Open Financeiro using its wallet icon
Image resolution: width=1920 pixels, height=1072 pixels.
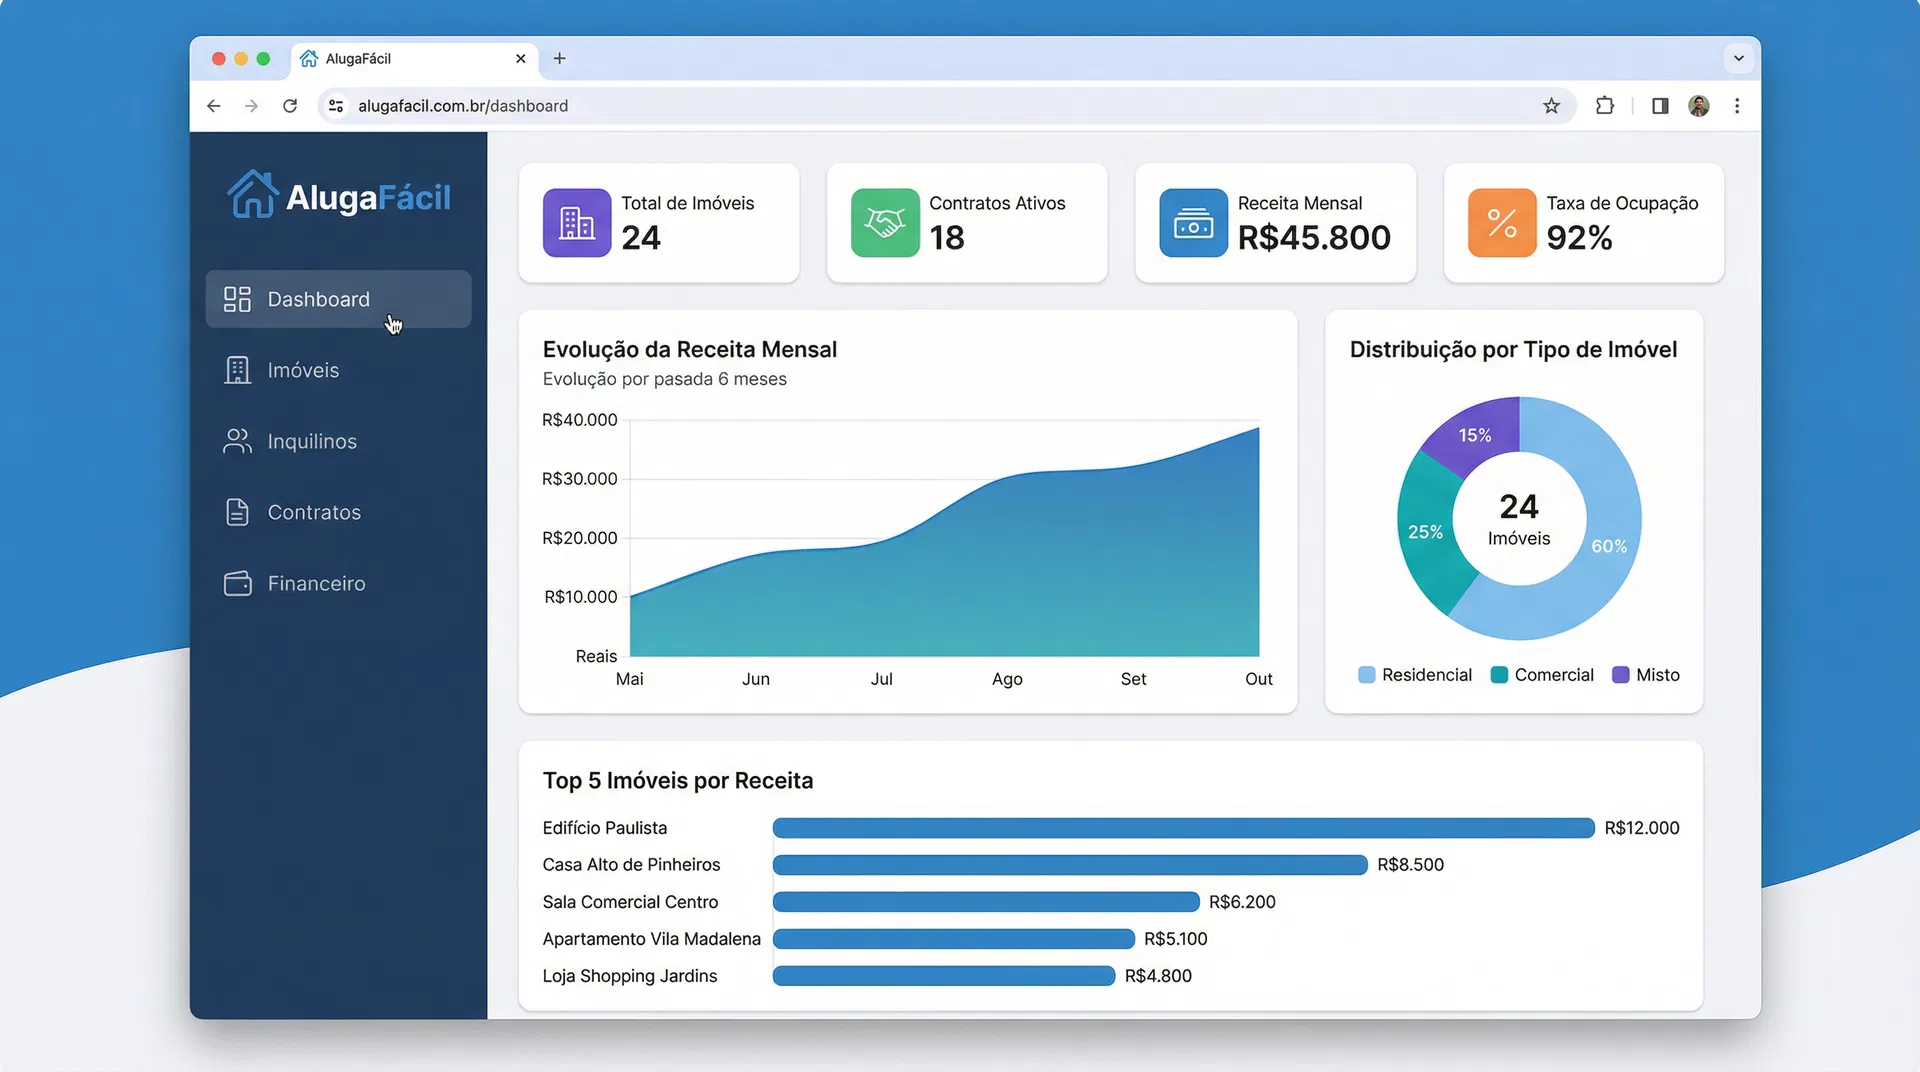(237, 583)
